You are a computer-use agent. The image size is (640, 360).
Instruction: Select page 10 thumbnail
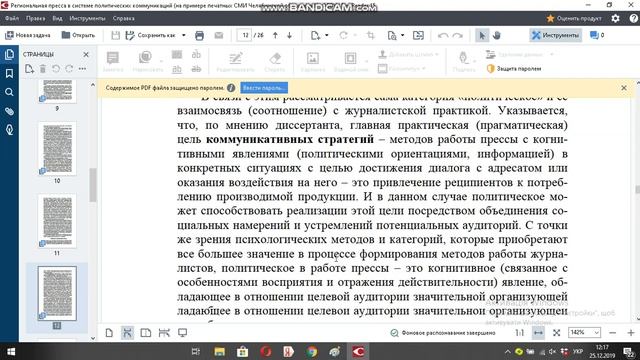point(57,149)
